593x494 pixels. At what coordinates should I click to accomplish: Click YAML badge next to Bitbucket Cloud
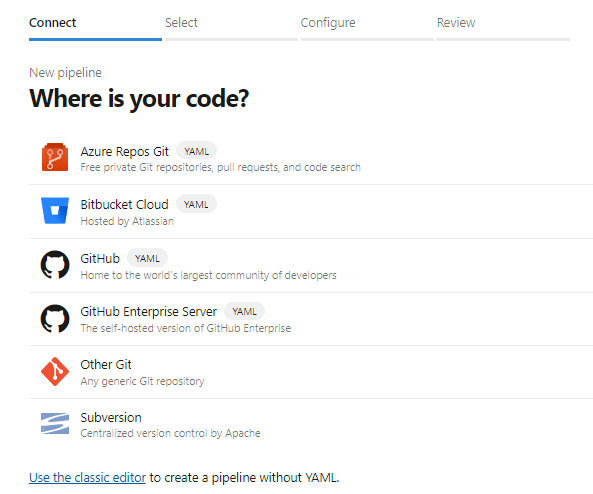196,204
